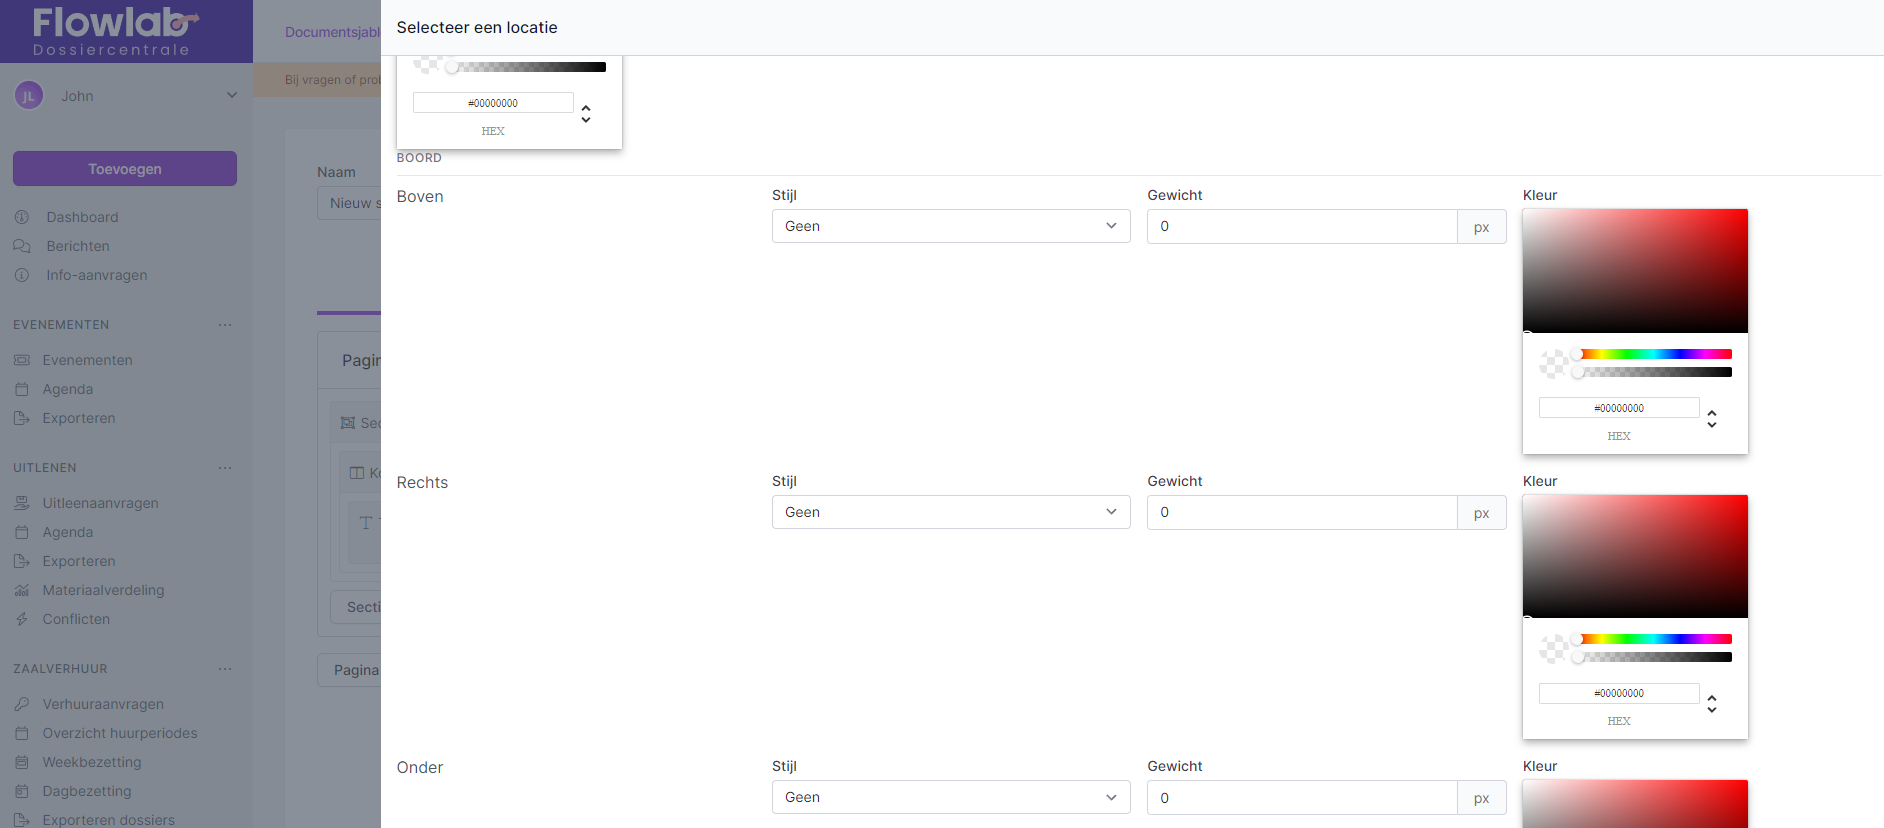This screenshot has height=828, width=1884.
Task: Click the Weekbezetting calendar icon
Action: coord(22,762)
